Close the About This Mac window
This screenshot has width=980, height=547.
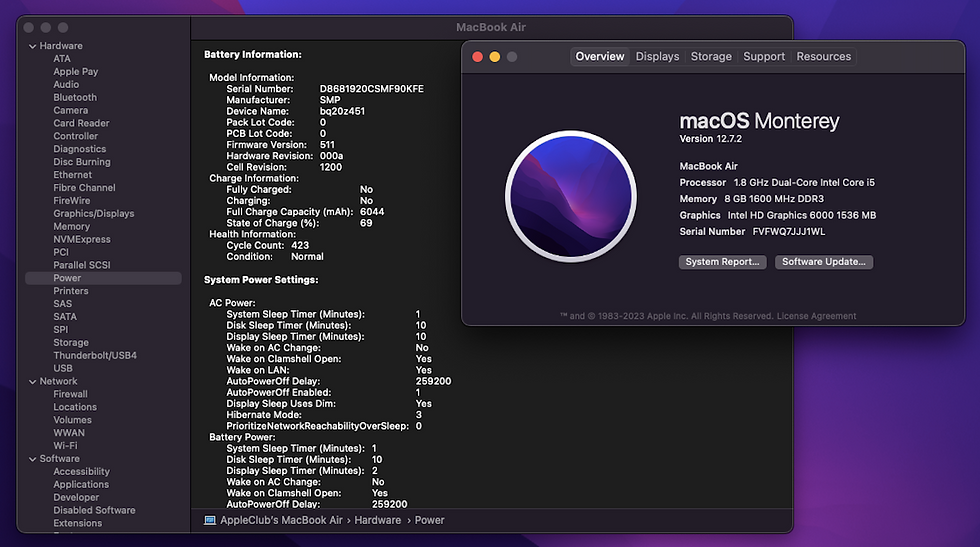click(x=478, y=57)
